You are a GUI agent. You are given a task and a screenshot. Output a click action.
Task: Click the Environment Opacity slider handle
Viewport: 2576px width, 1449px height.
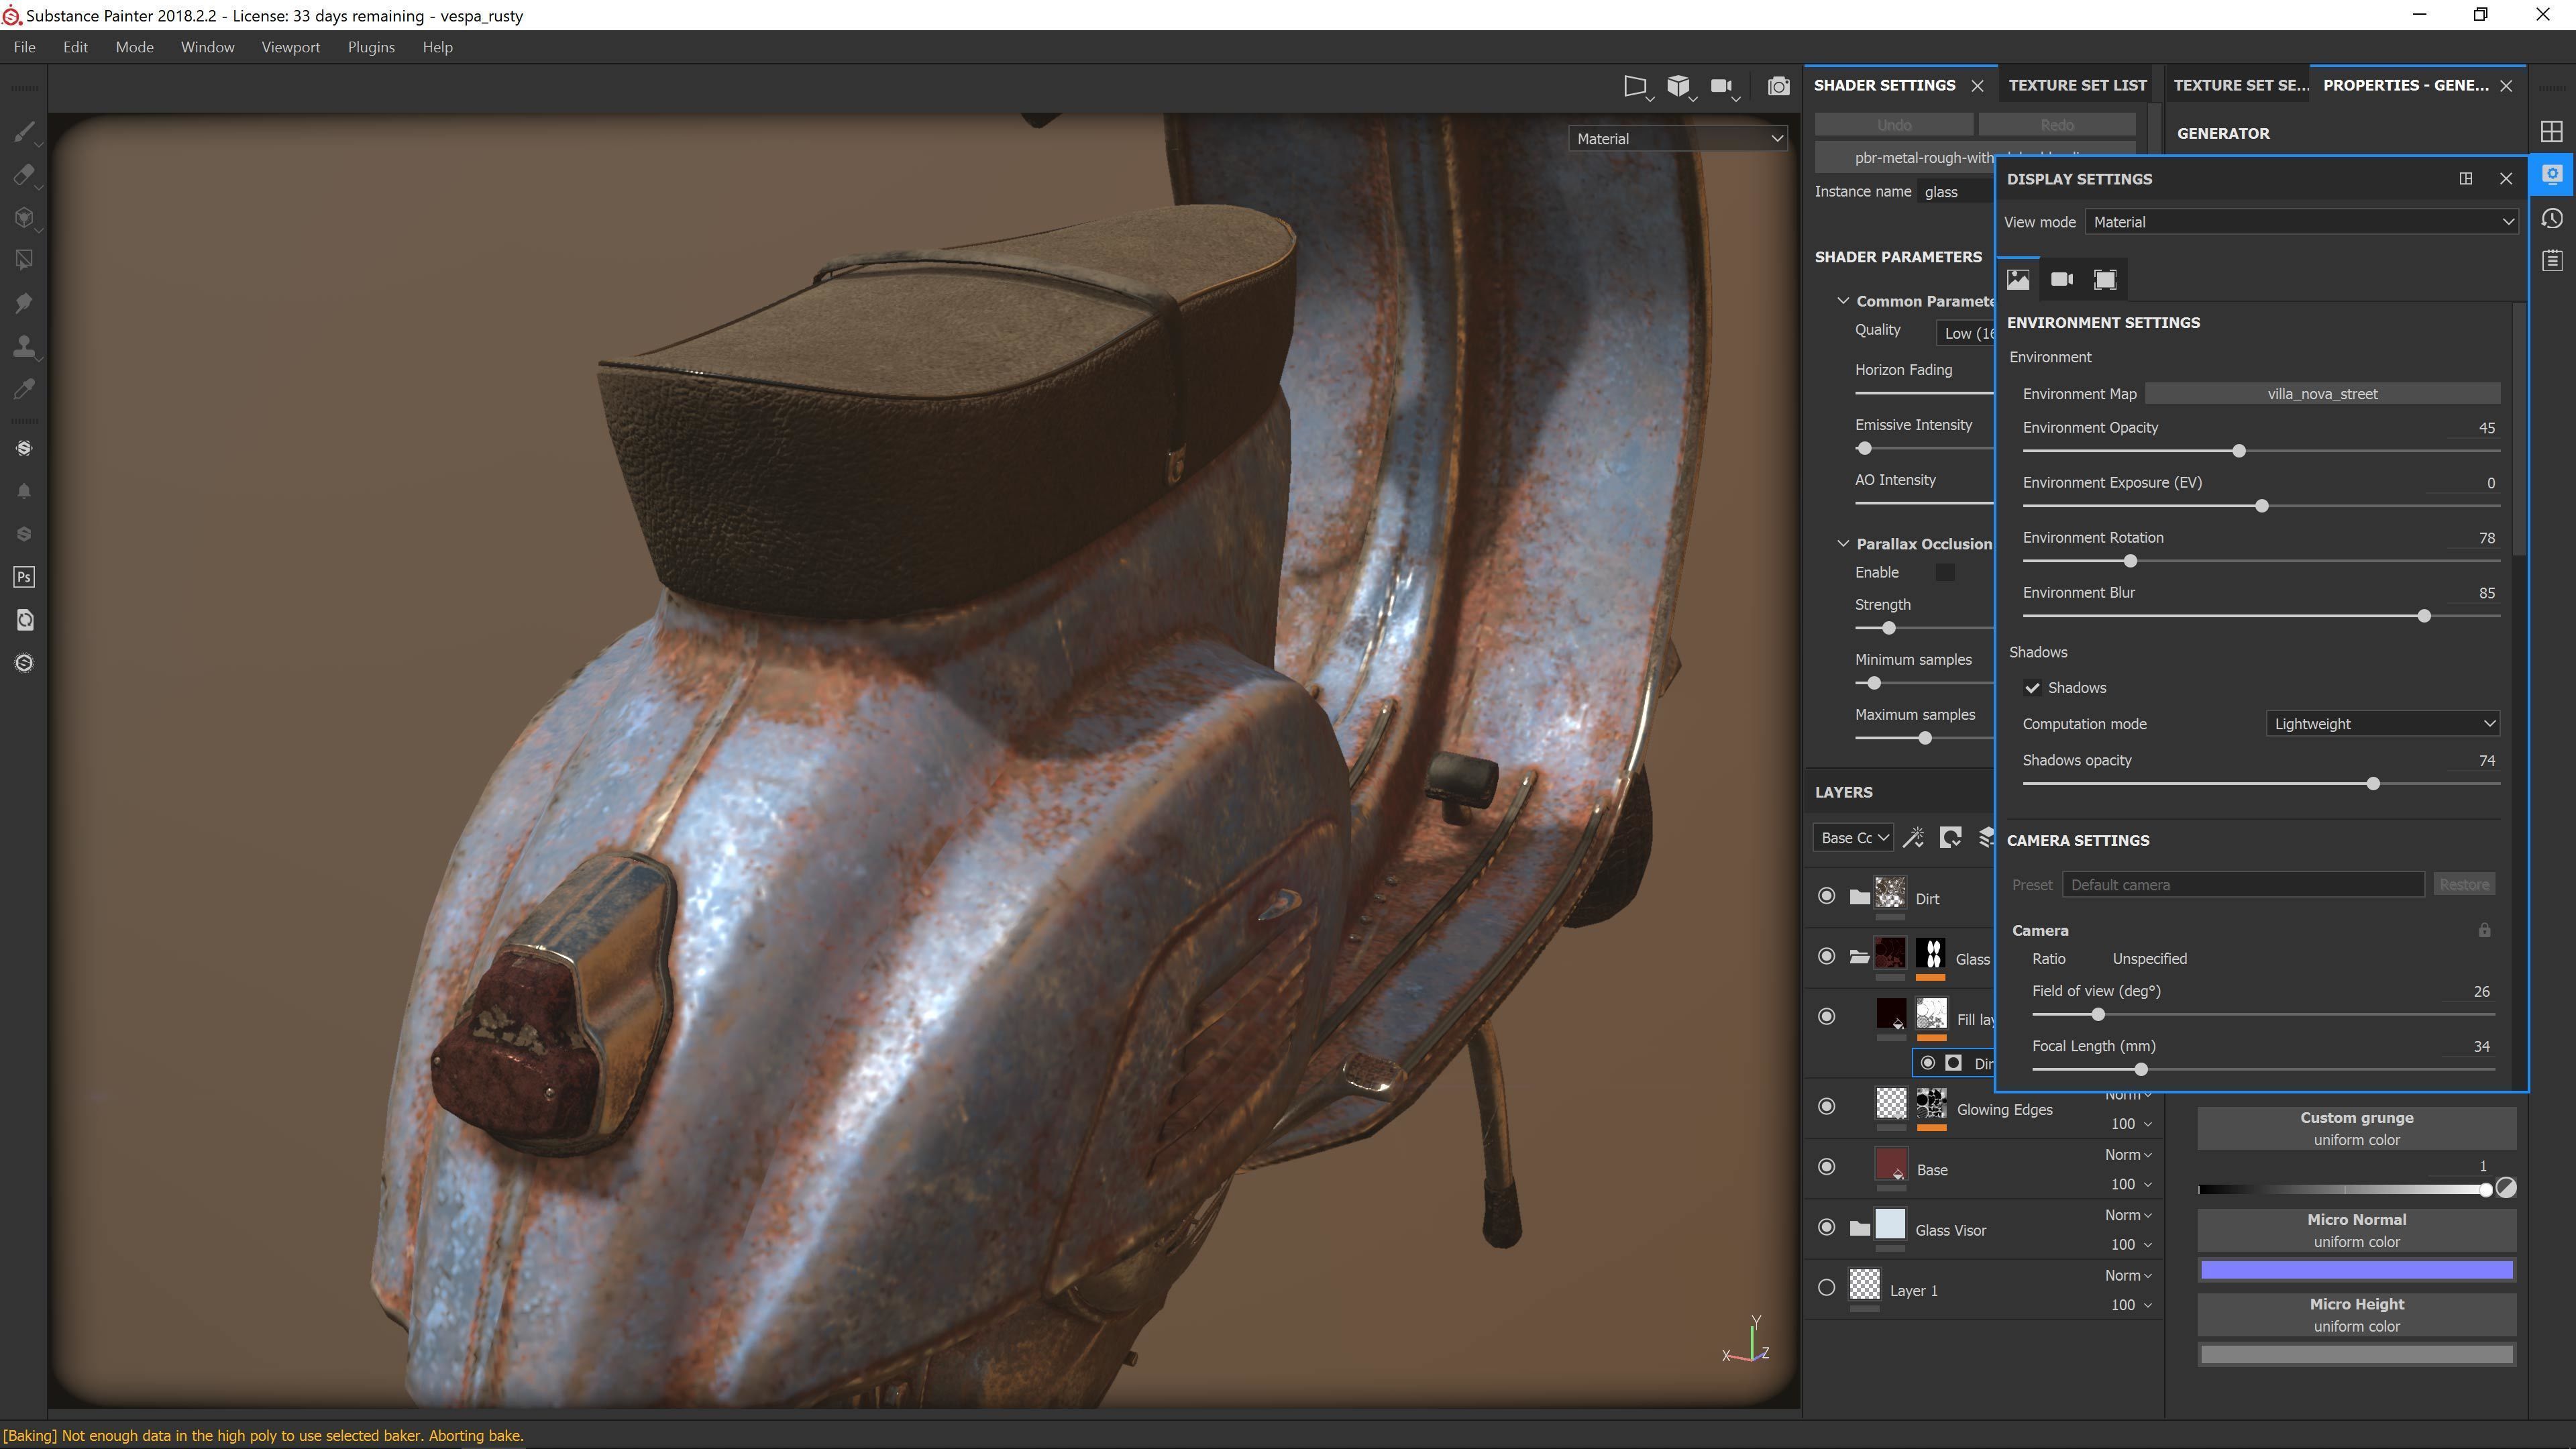pyautogui.click(x=2239, y=451)
